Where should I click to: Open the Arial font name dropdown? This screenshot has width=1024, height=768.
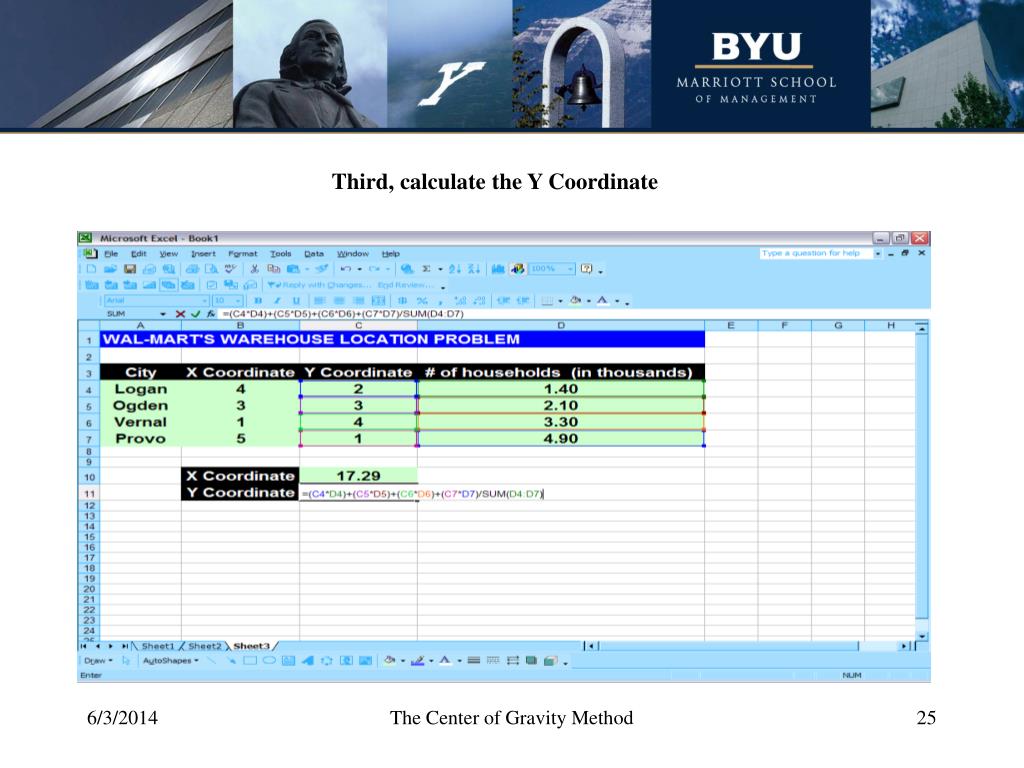coord(205,301)
